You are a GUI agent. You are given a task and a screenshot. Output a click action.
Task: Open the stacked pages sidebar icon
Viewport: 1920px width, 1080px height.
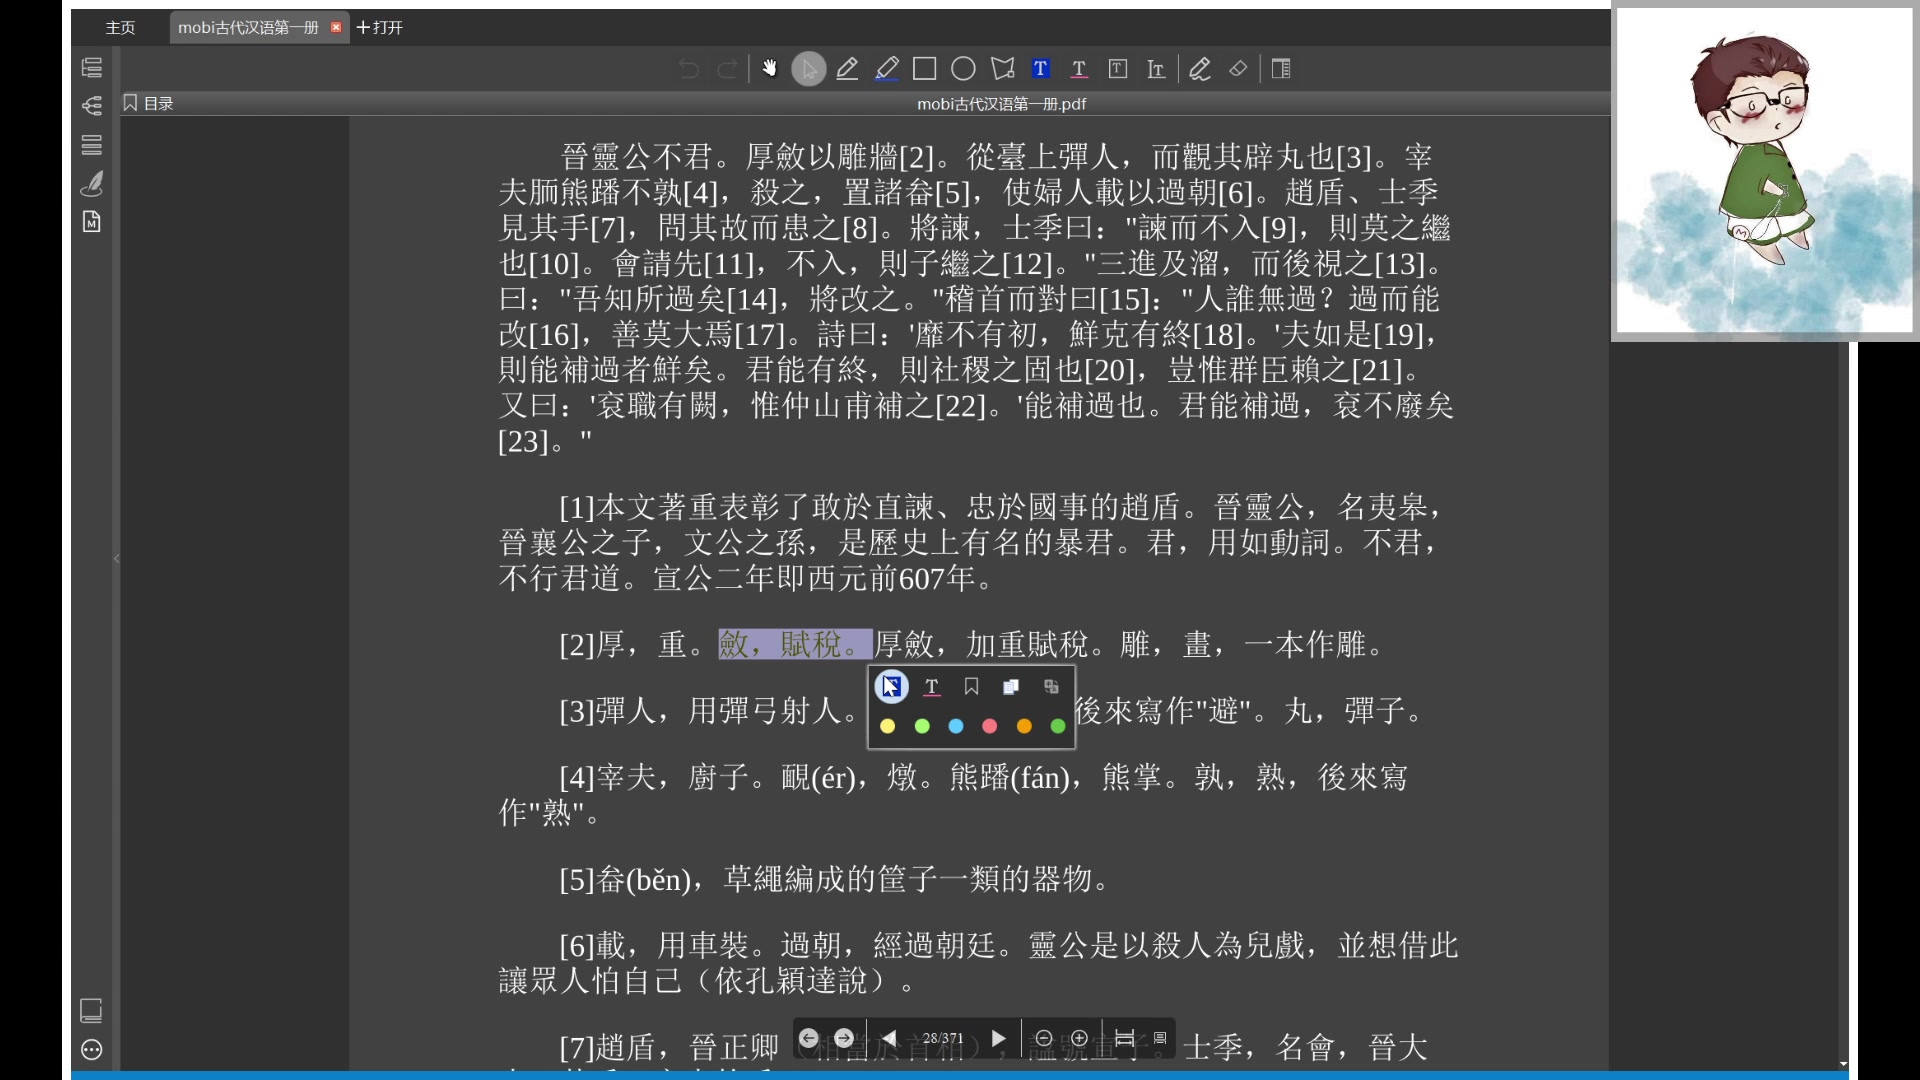tap(92, 145)
